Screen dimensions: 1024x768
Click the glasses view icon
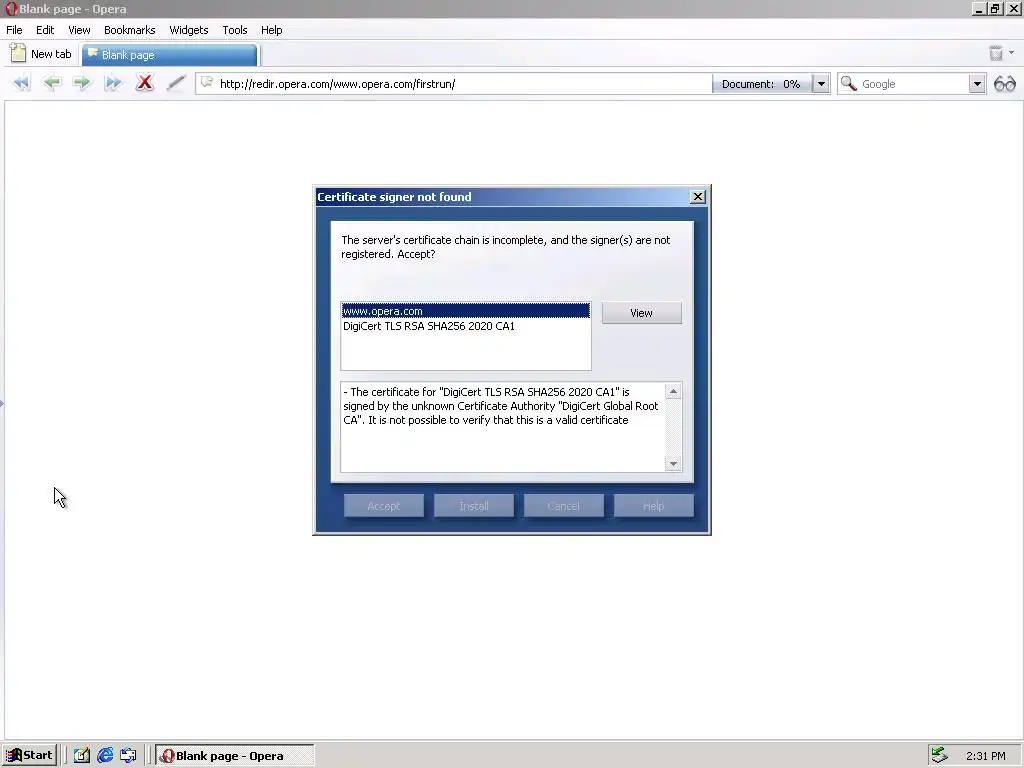[x=1004, y=84]
